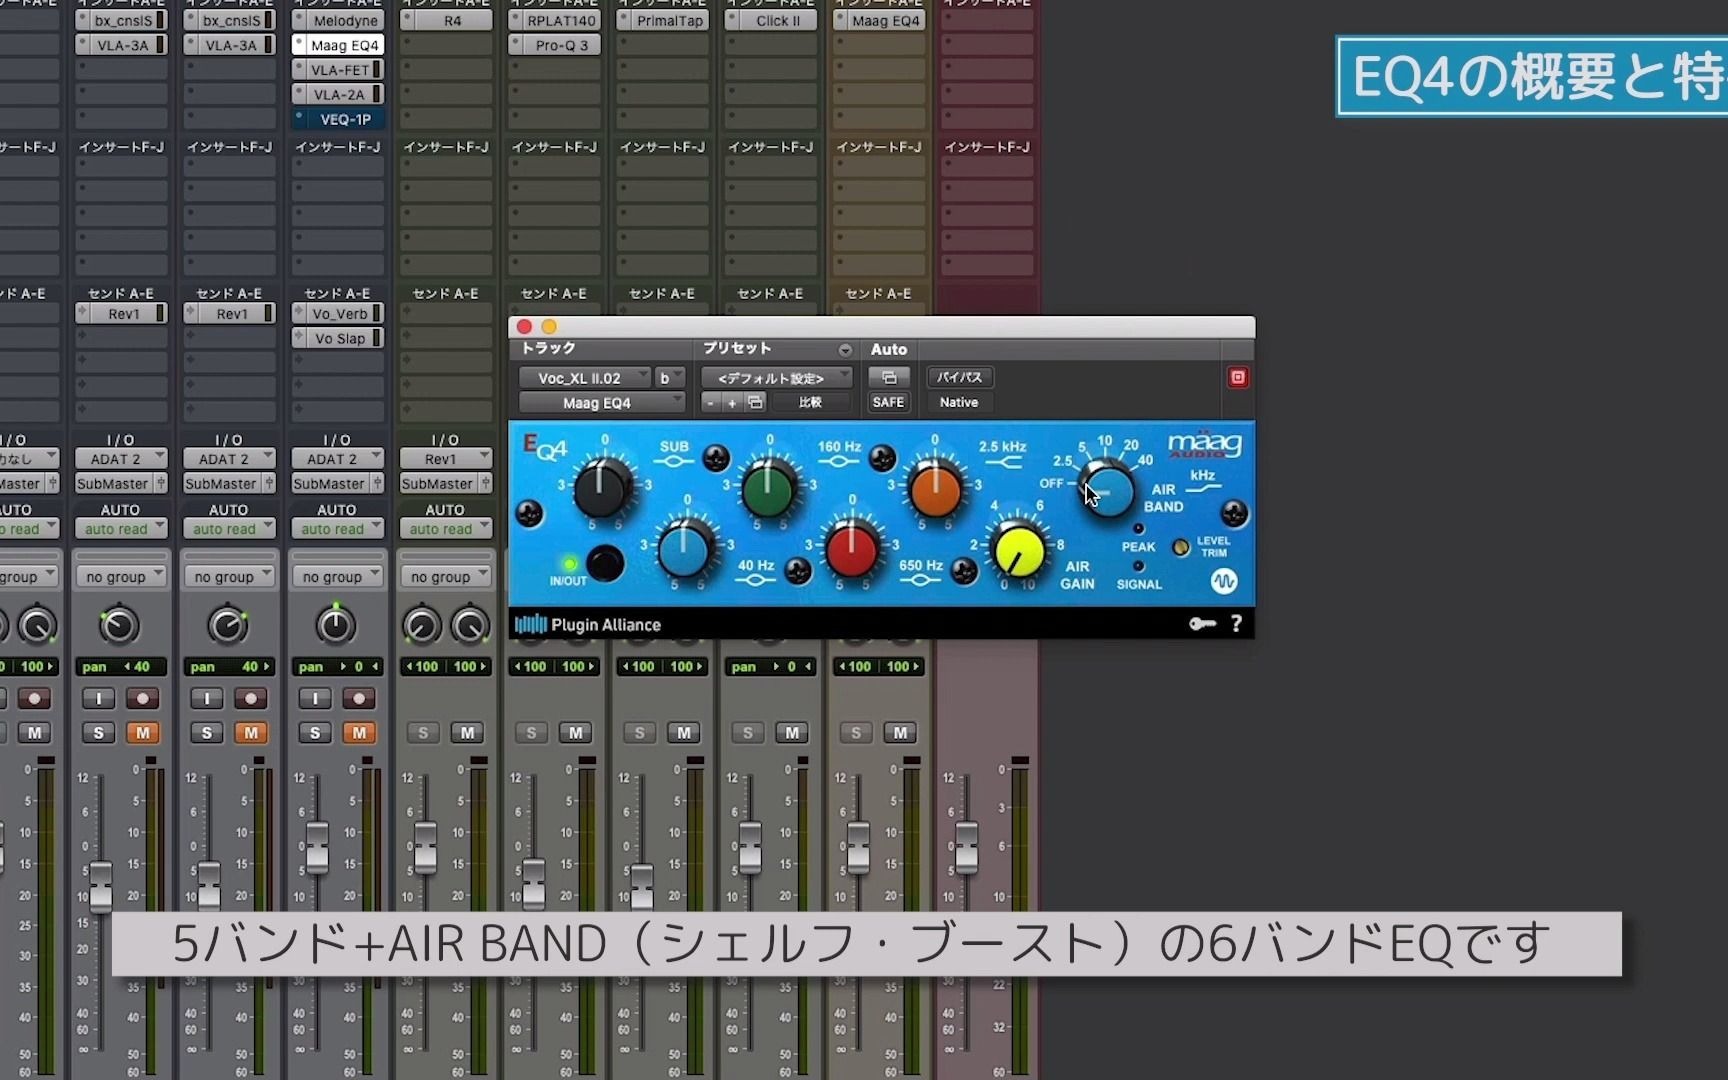Open the VEQ-1P insert
Screen dimensions: 1728x1080
pos(338,118)
